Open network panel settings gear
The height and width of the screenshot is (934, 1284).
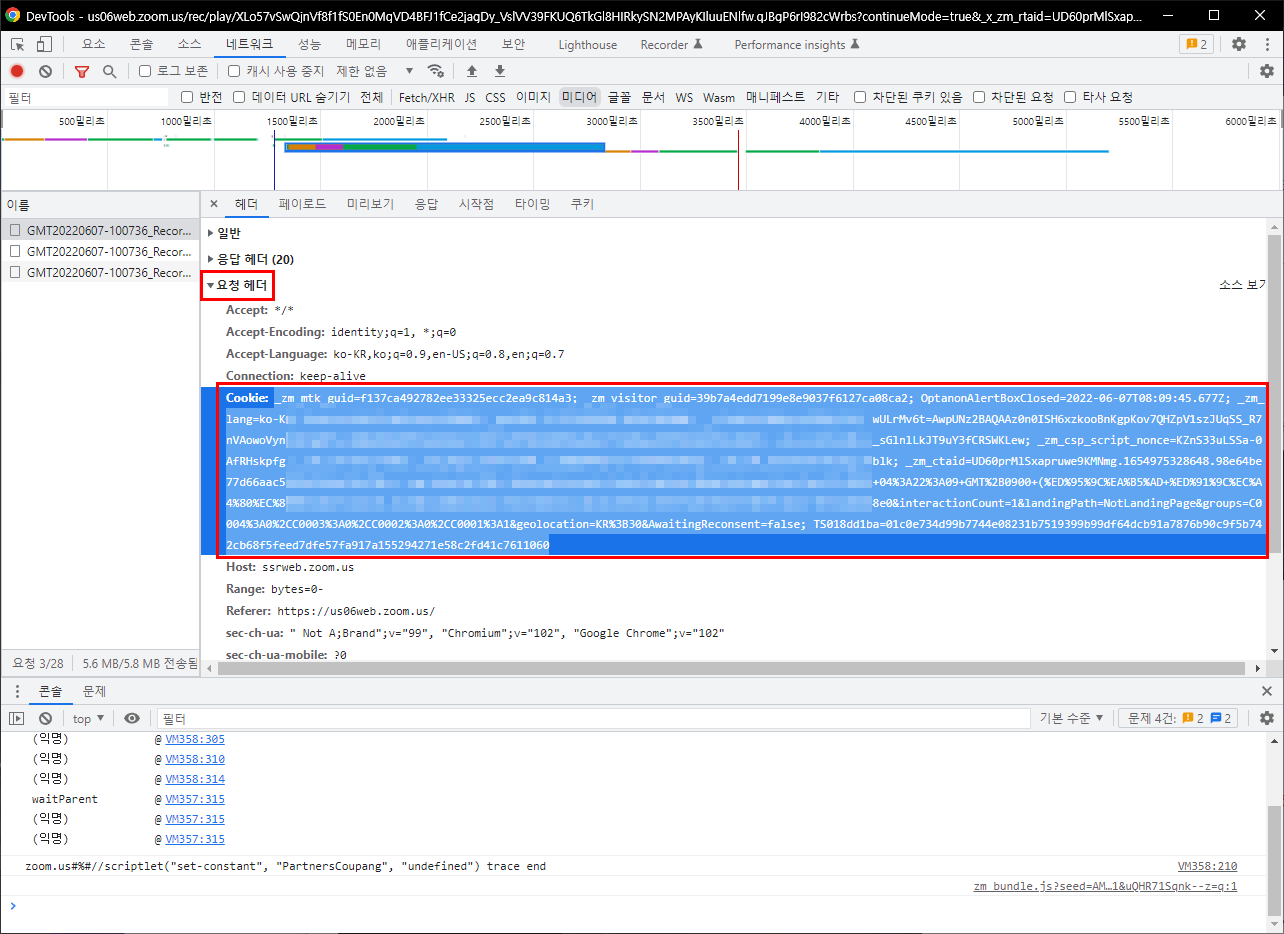click(1267, 71)
